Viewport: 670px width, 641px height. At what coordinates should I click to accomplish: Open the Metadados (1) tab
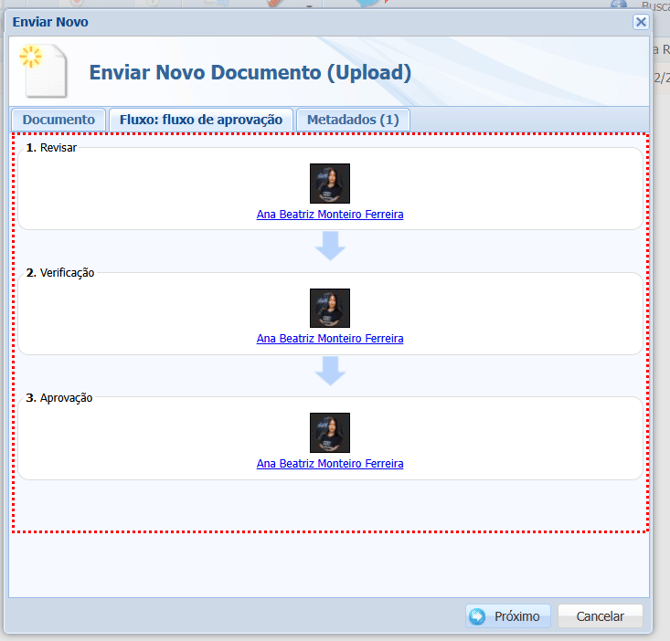point(352,120)
